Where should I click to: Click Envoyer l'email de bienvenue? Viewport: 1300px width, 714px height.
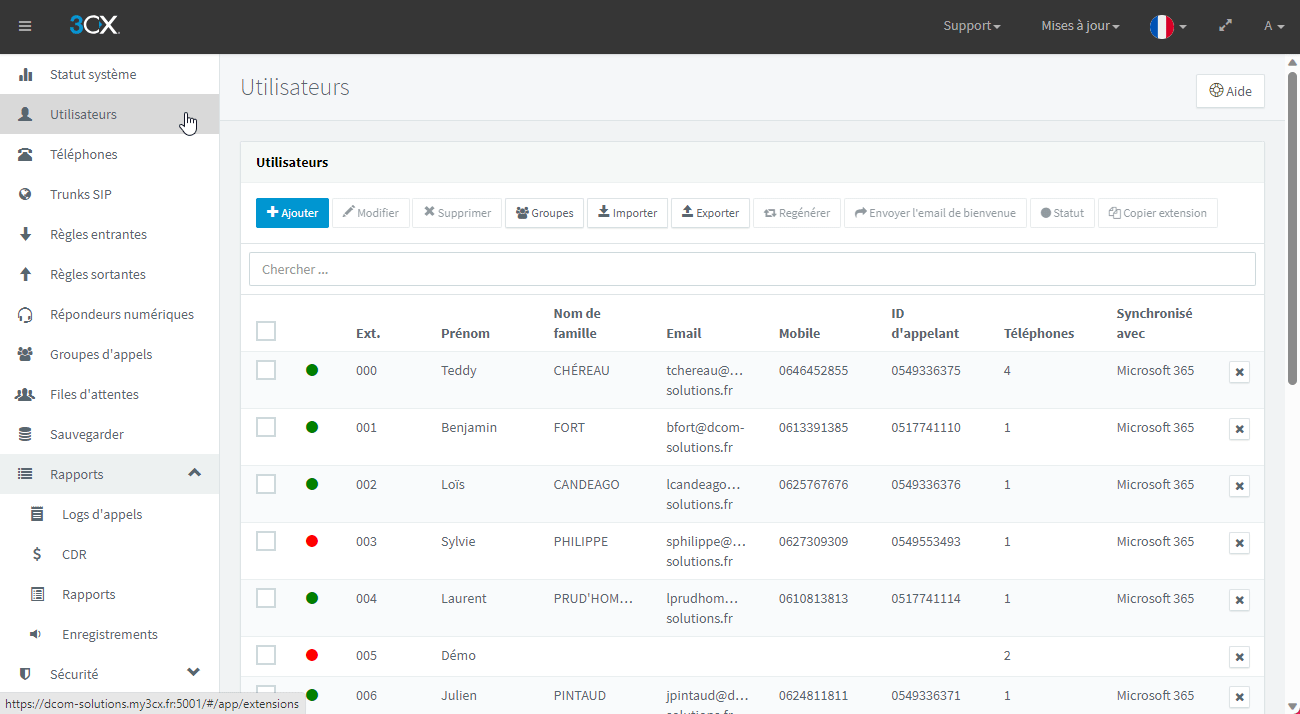click(x=935, y=213)
